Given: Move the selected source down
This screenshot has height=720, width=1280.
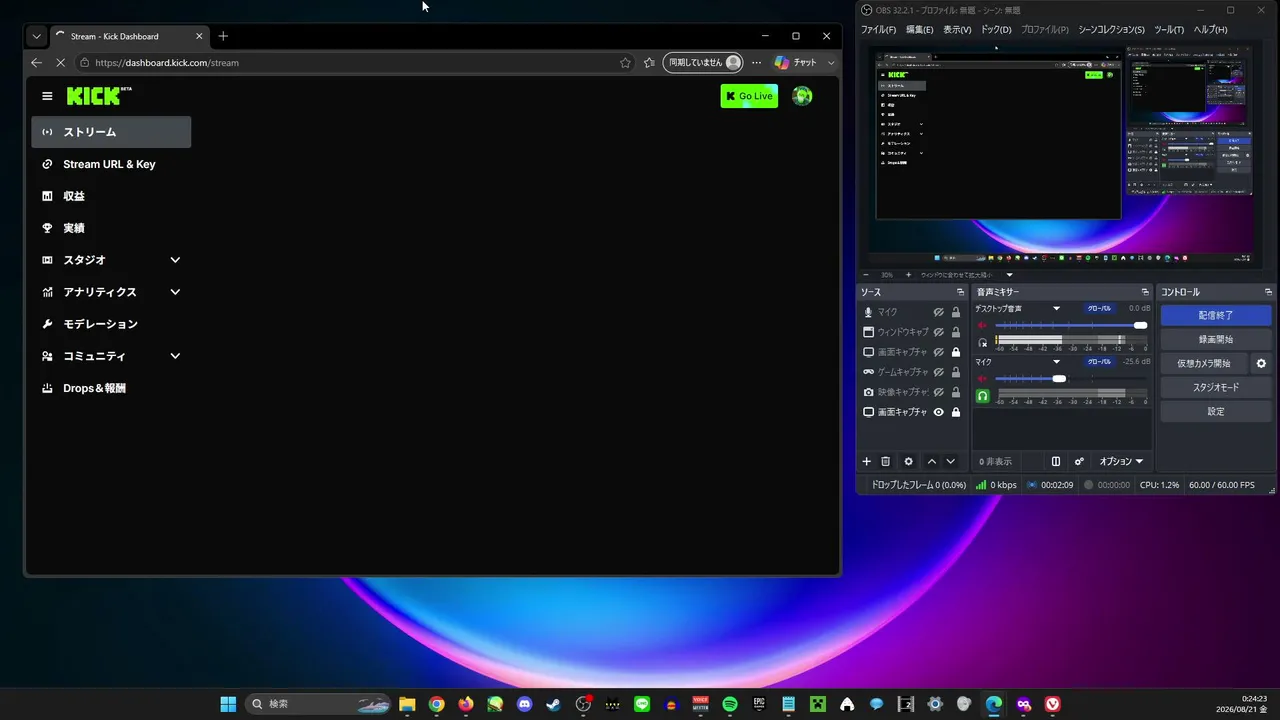Looking at the screenshot, I should [x=951, y=461].
